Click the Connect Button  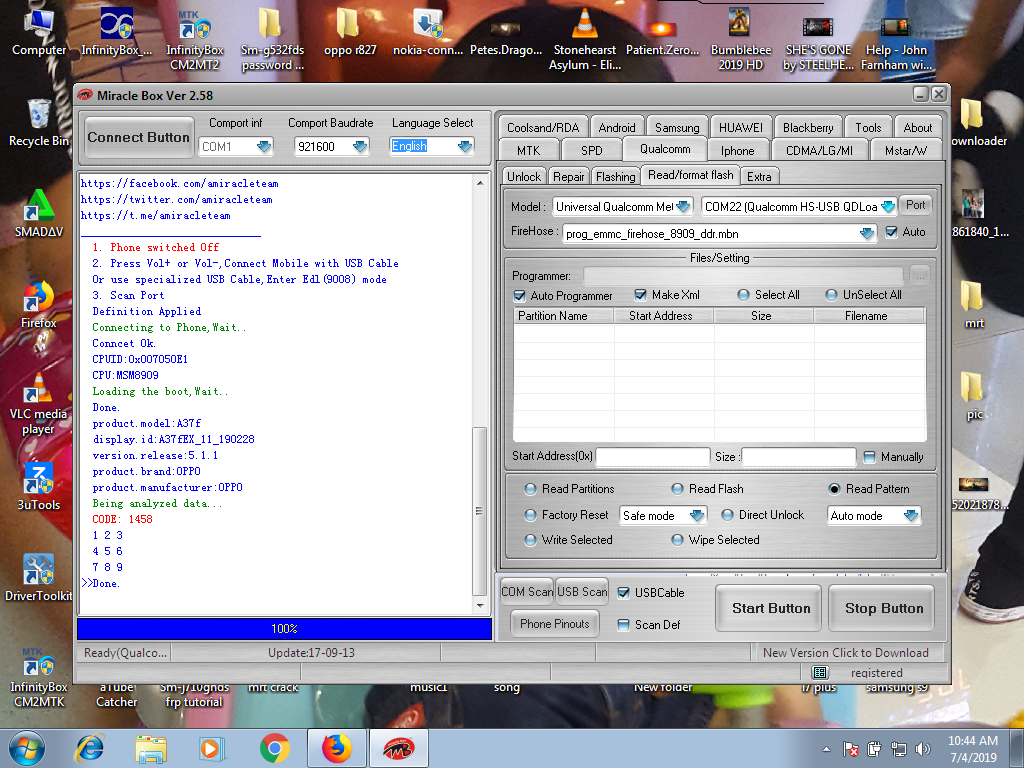pos(138,137)
